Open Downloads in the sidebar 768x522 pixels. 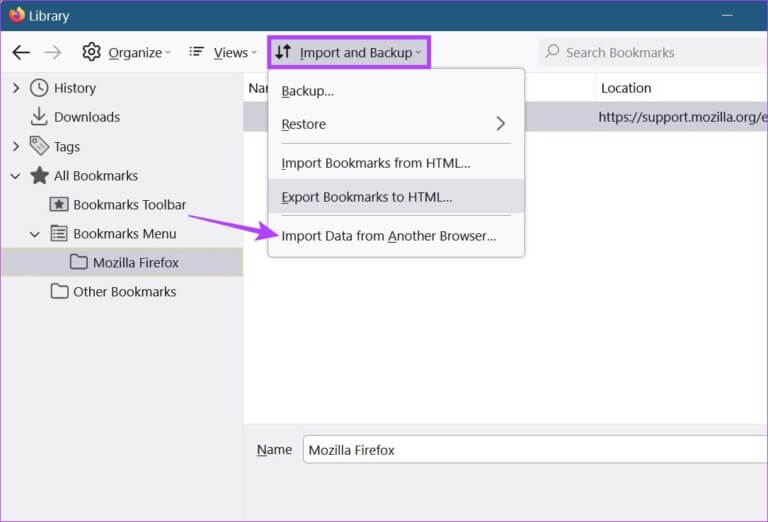point(74,117)
